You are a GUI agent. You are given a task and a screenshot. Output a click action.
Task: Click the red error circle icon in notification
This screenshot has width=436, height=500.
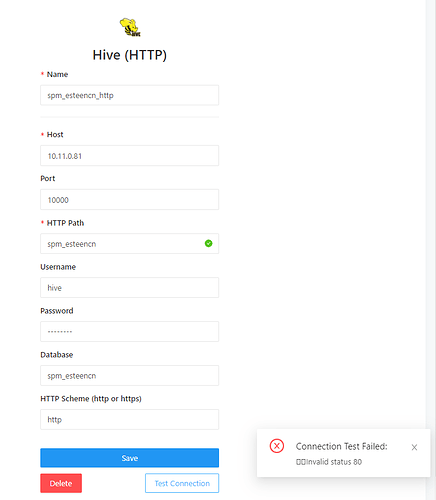(277, 446)
